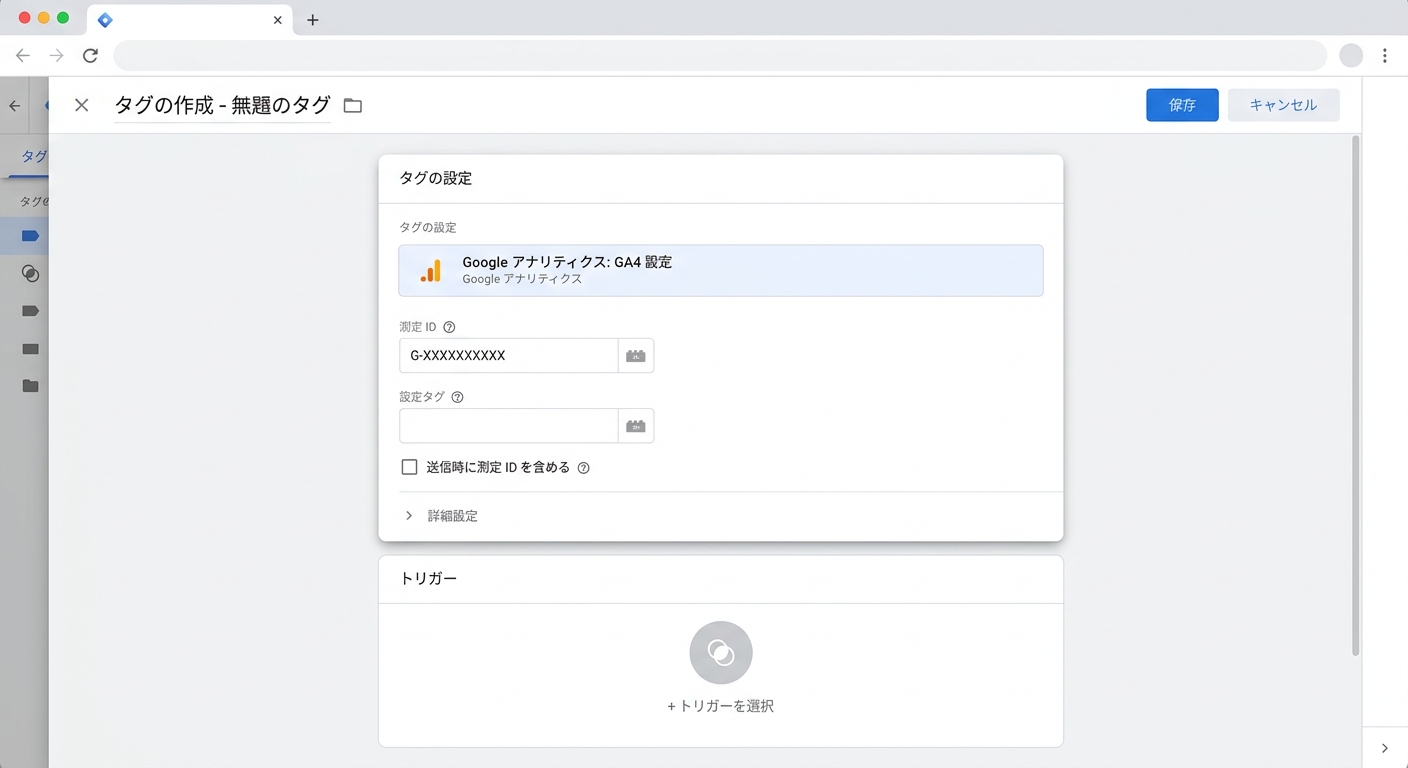
Task: Click + トリガーを選択 link
Action: pyautogui.click(x=721, y=706)
